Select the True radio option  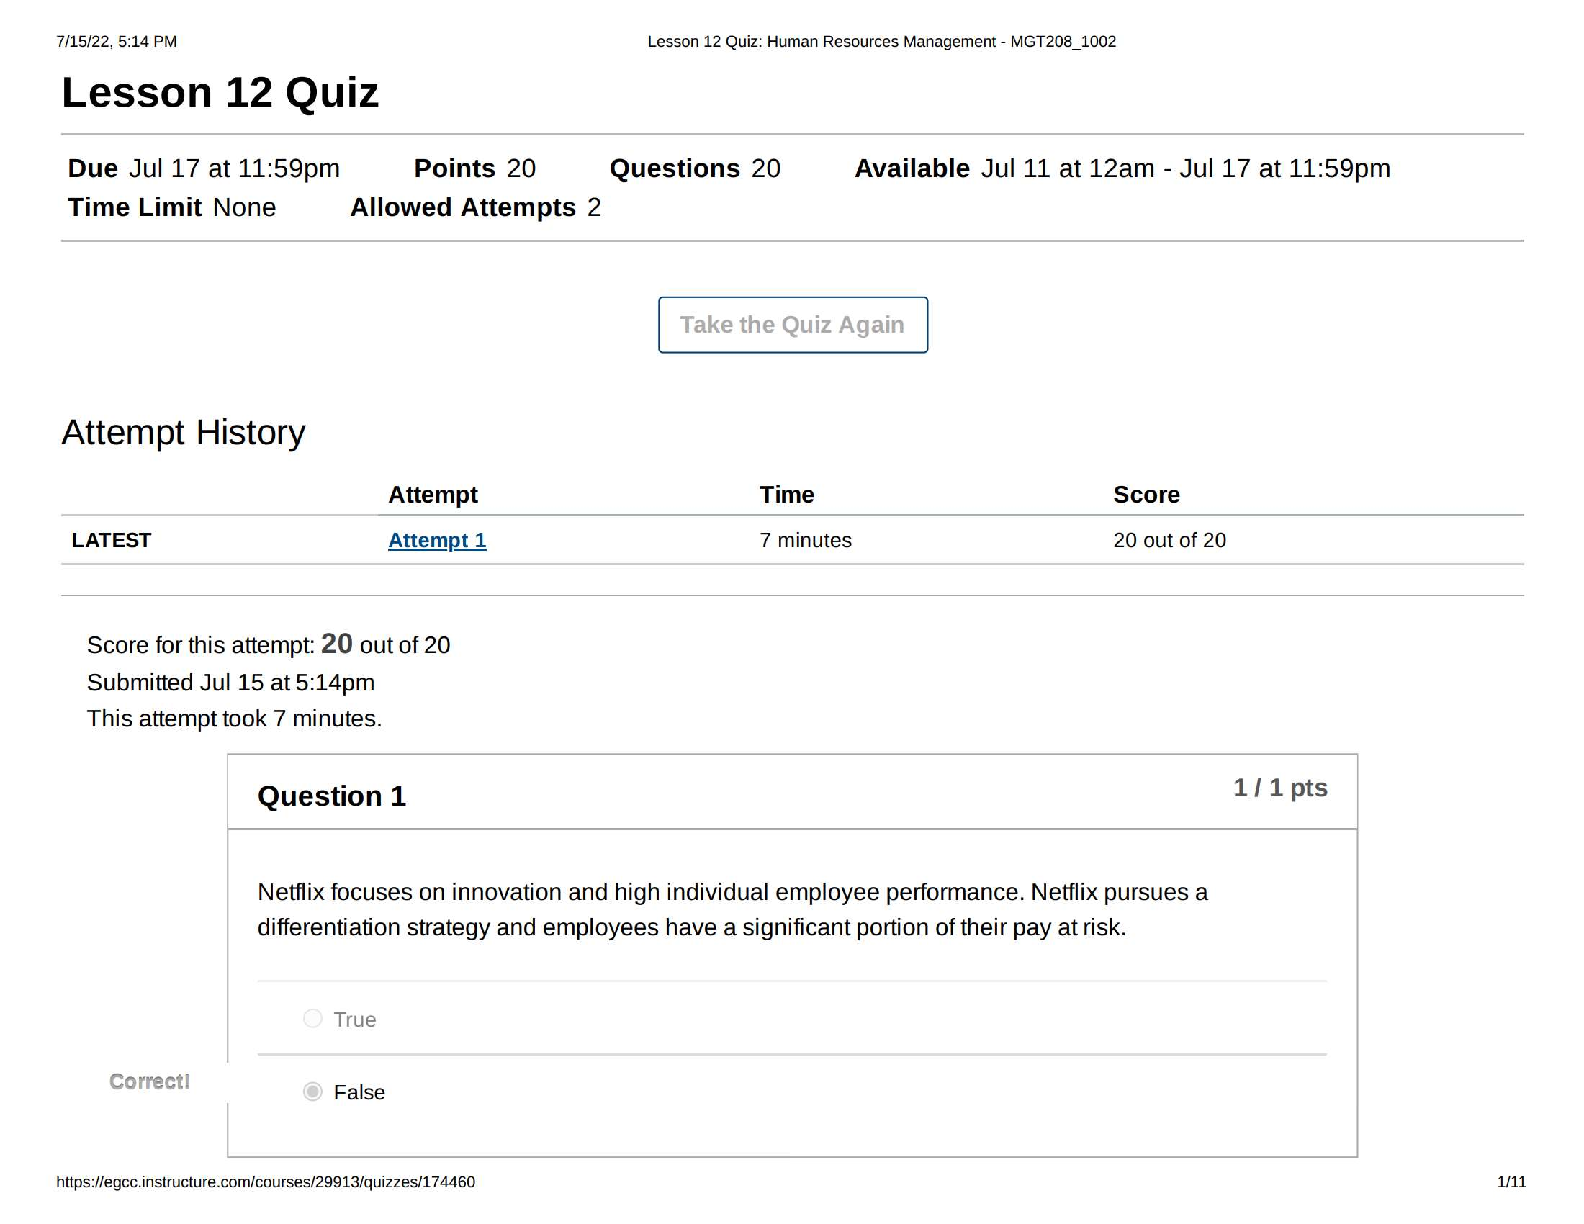(313, 1019)
